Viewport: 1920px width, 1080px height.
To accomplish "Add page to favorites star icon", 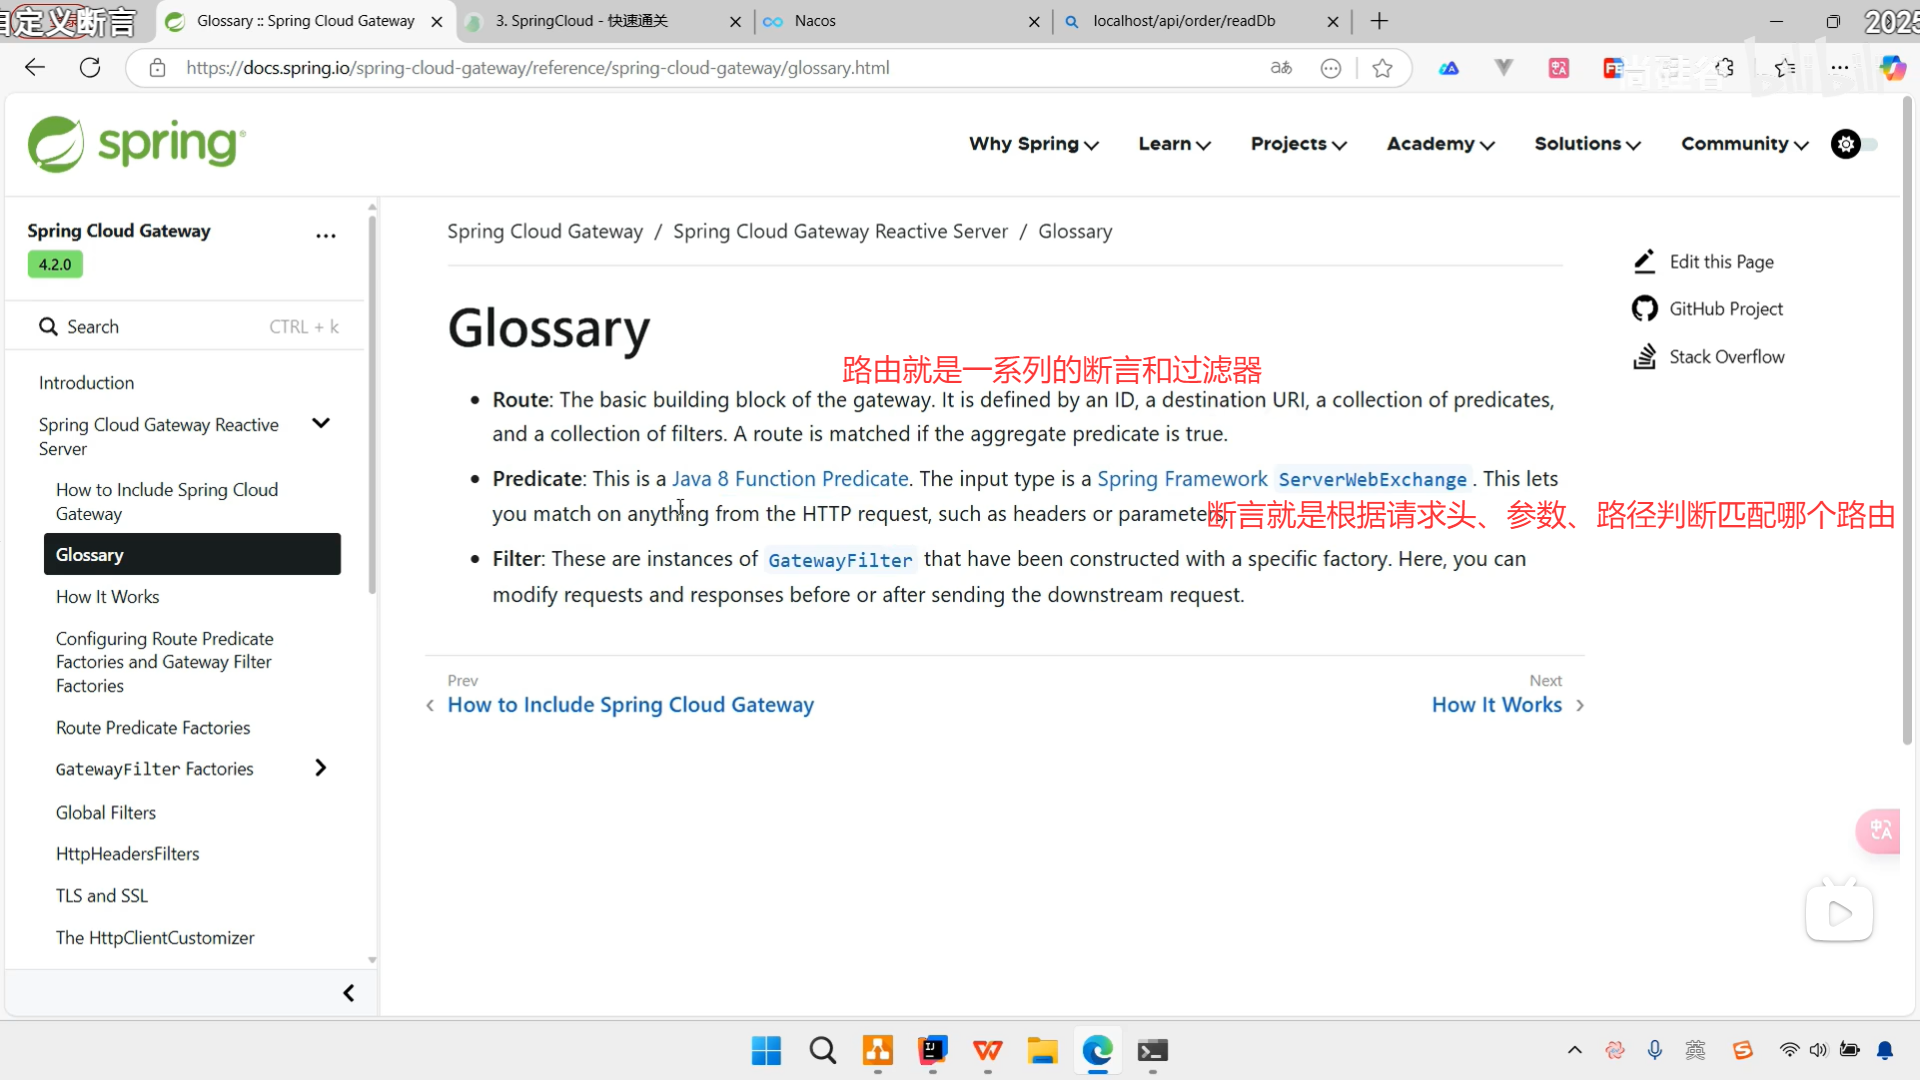I will tap(1382, 68).
